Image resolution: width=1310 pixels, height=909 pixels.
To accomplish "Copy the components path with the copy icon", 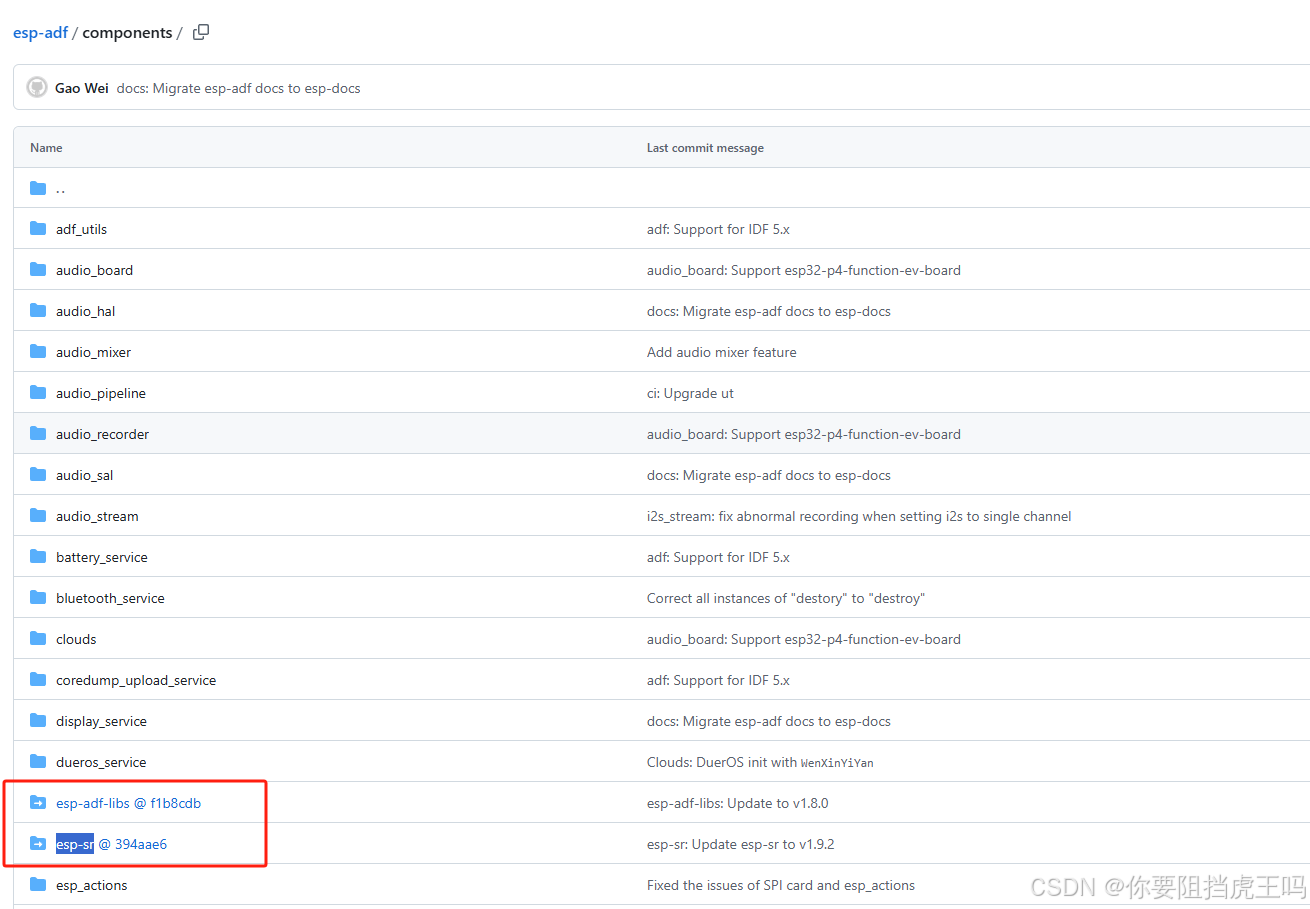I will 201,32.
